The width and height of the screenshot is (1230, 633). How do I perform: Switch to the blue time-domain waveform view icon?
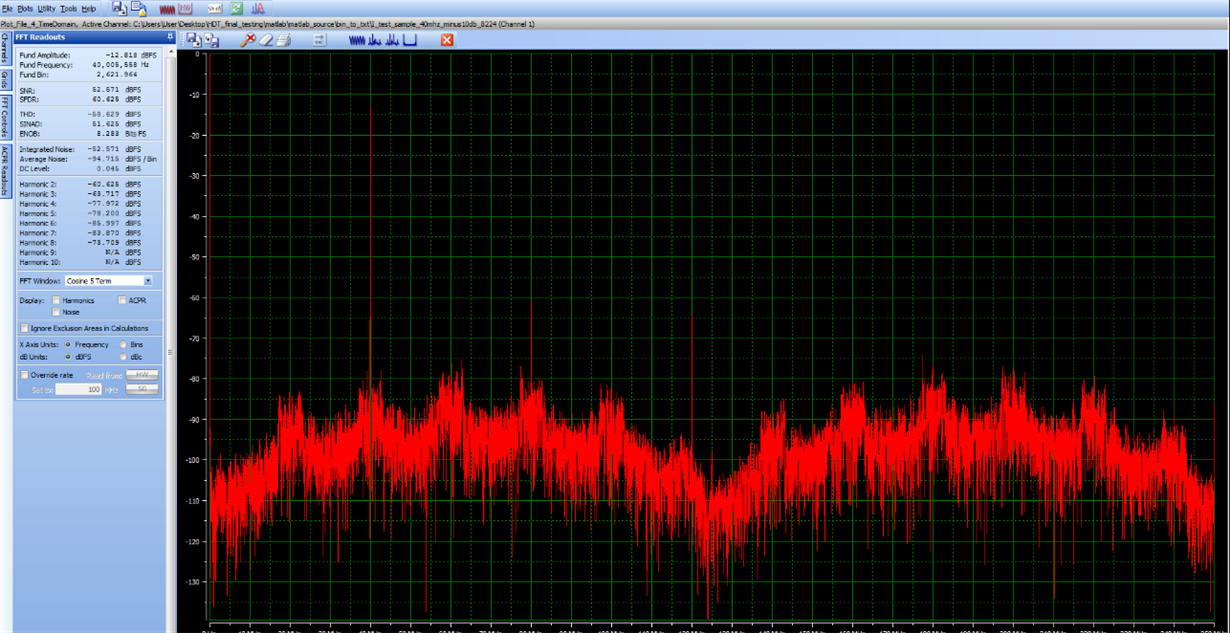pyautogui.click(x=357, y=40)
